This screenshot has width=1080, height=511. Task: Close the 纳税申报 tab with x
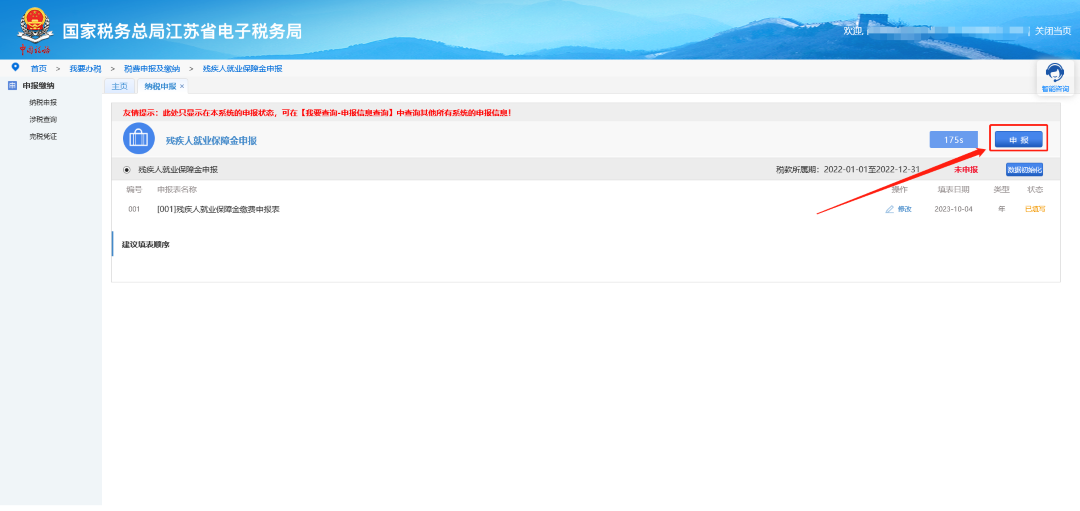click(181, 87)
